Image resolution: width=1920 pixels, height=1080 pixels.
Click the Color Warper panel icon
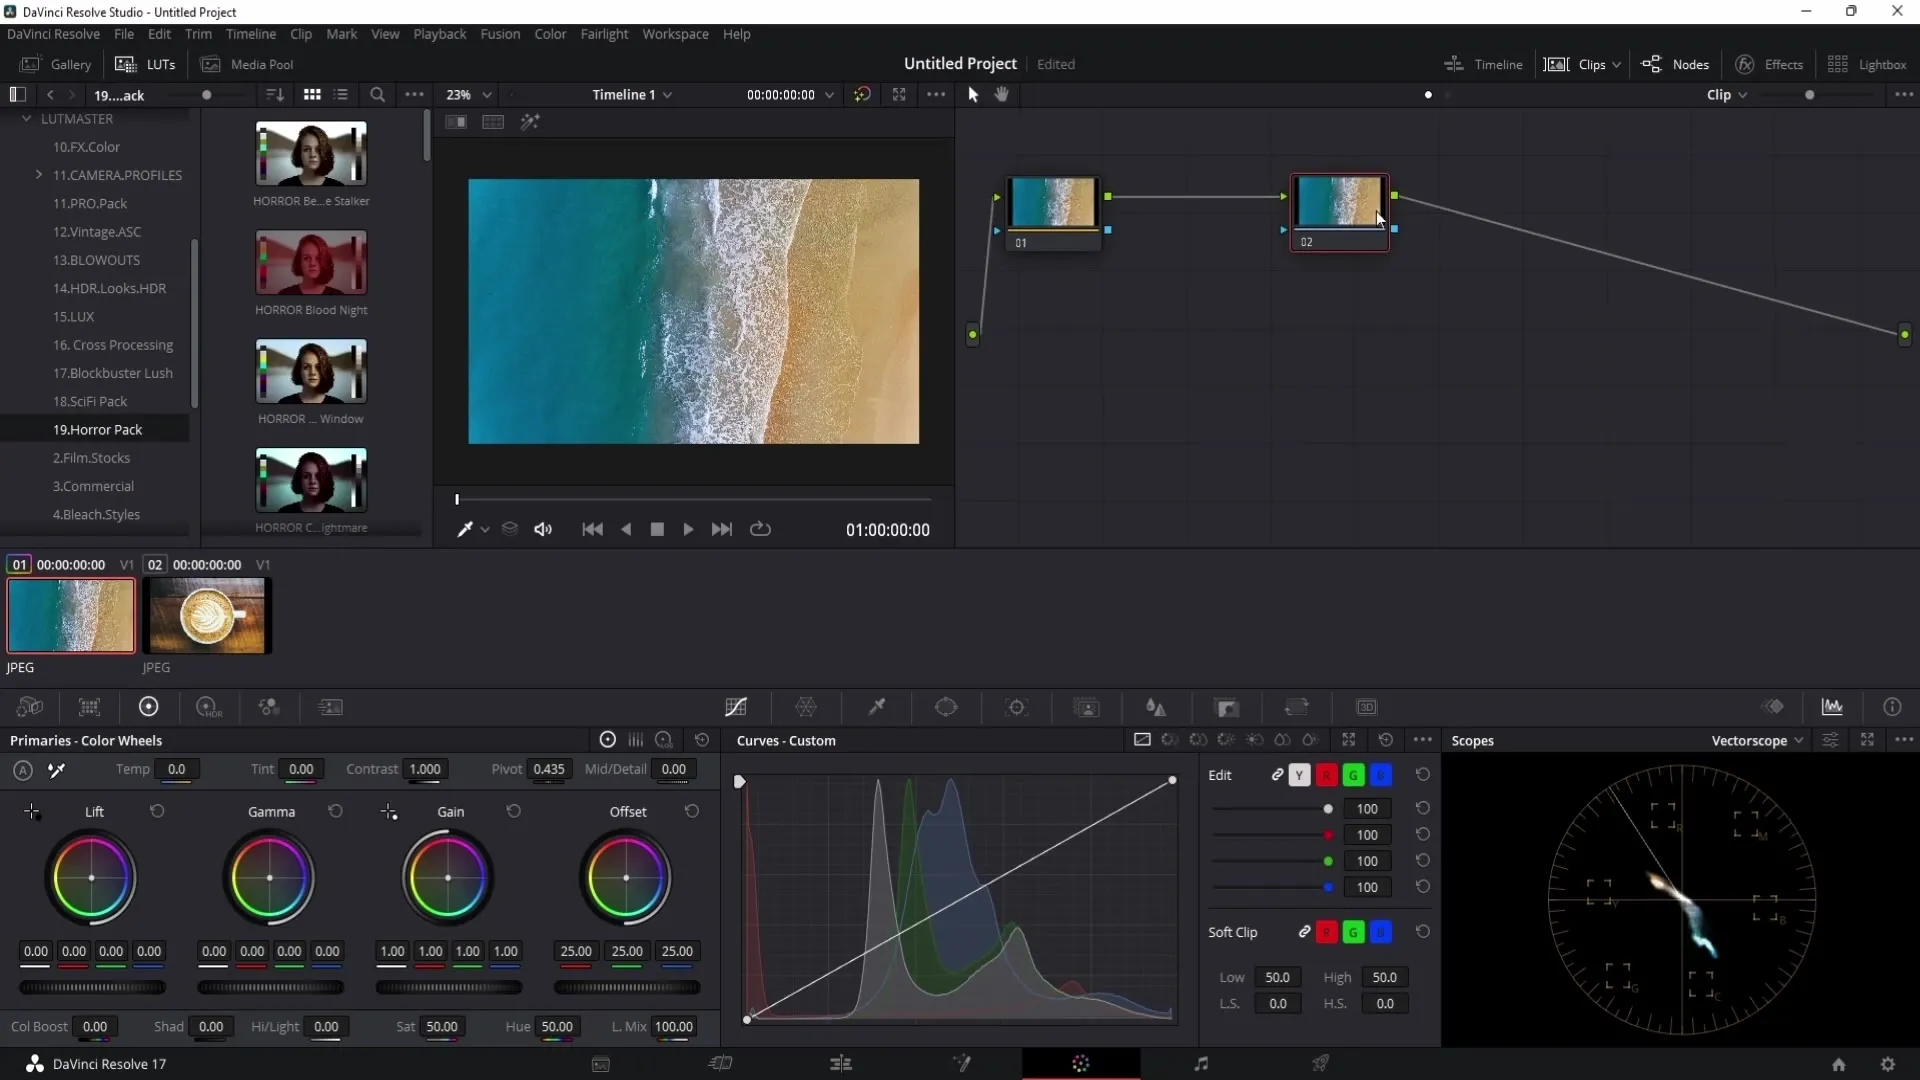808,707
